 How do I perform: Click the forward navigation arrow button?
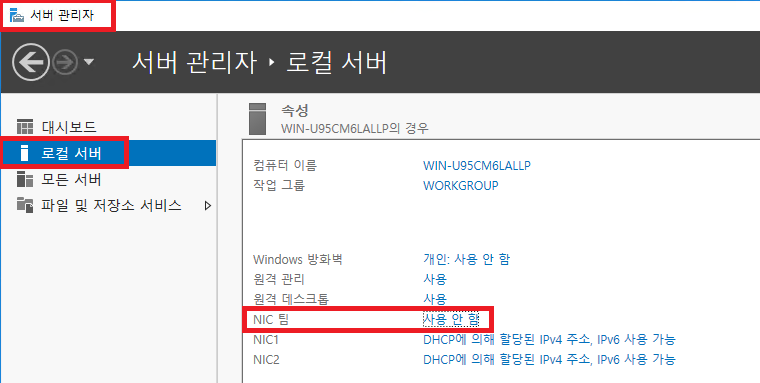click(x=64, y=62)
